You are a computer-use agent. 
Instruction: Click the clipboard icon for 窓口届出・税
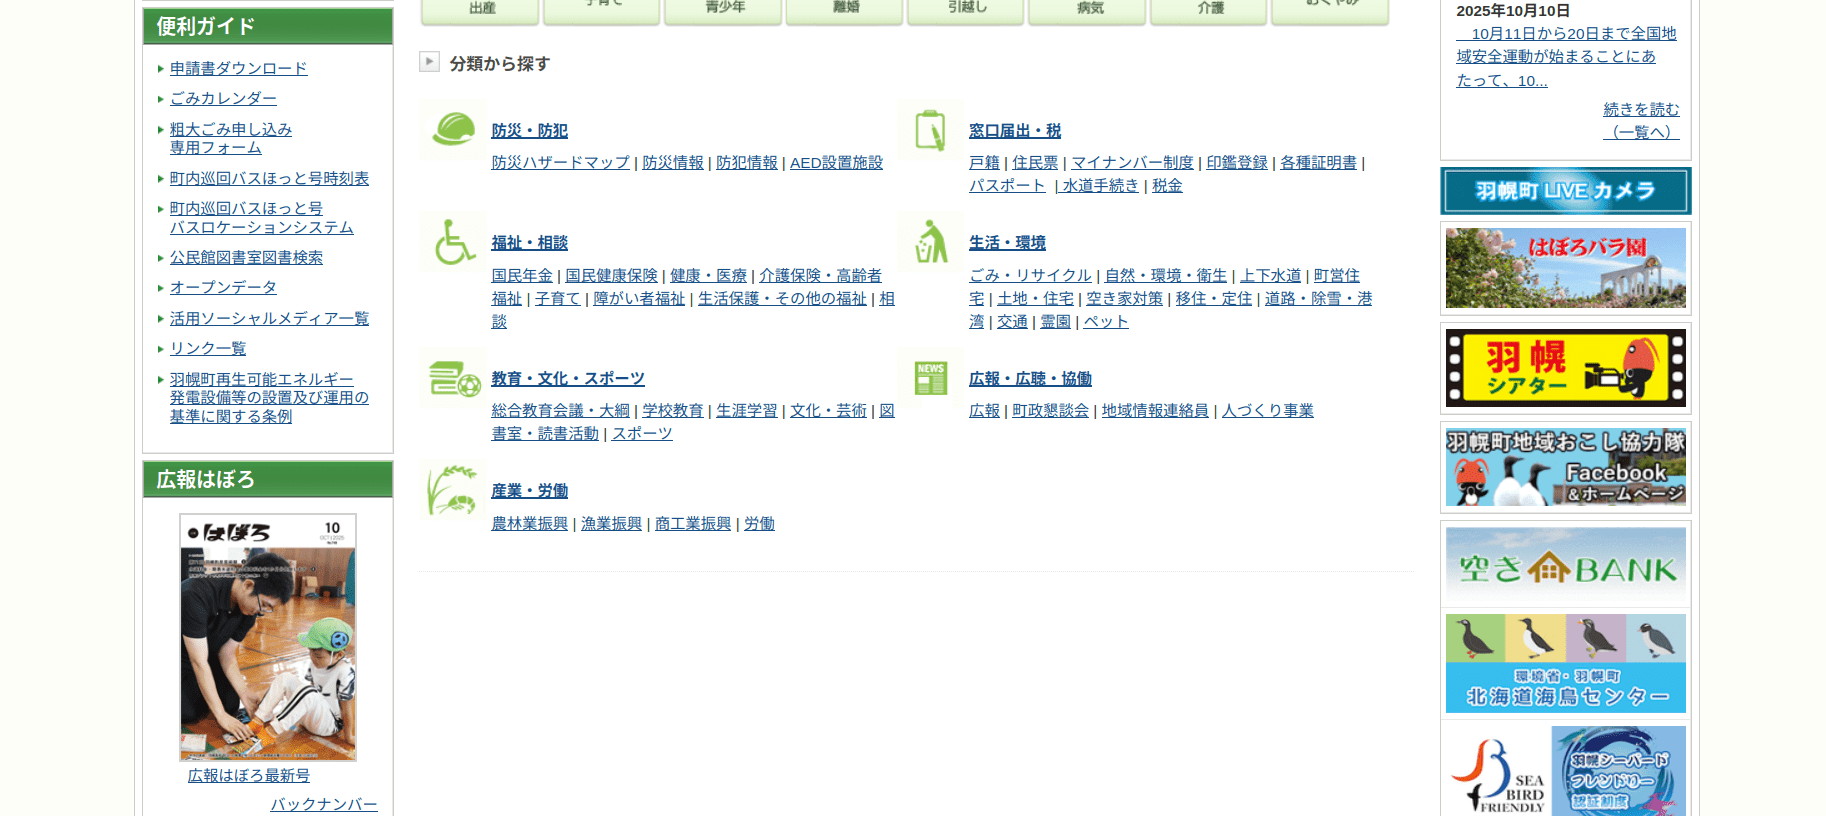(x=930, y=130)
